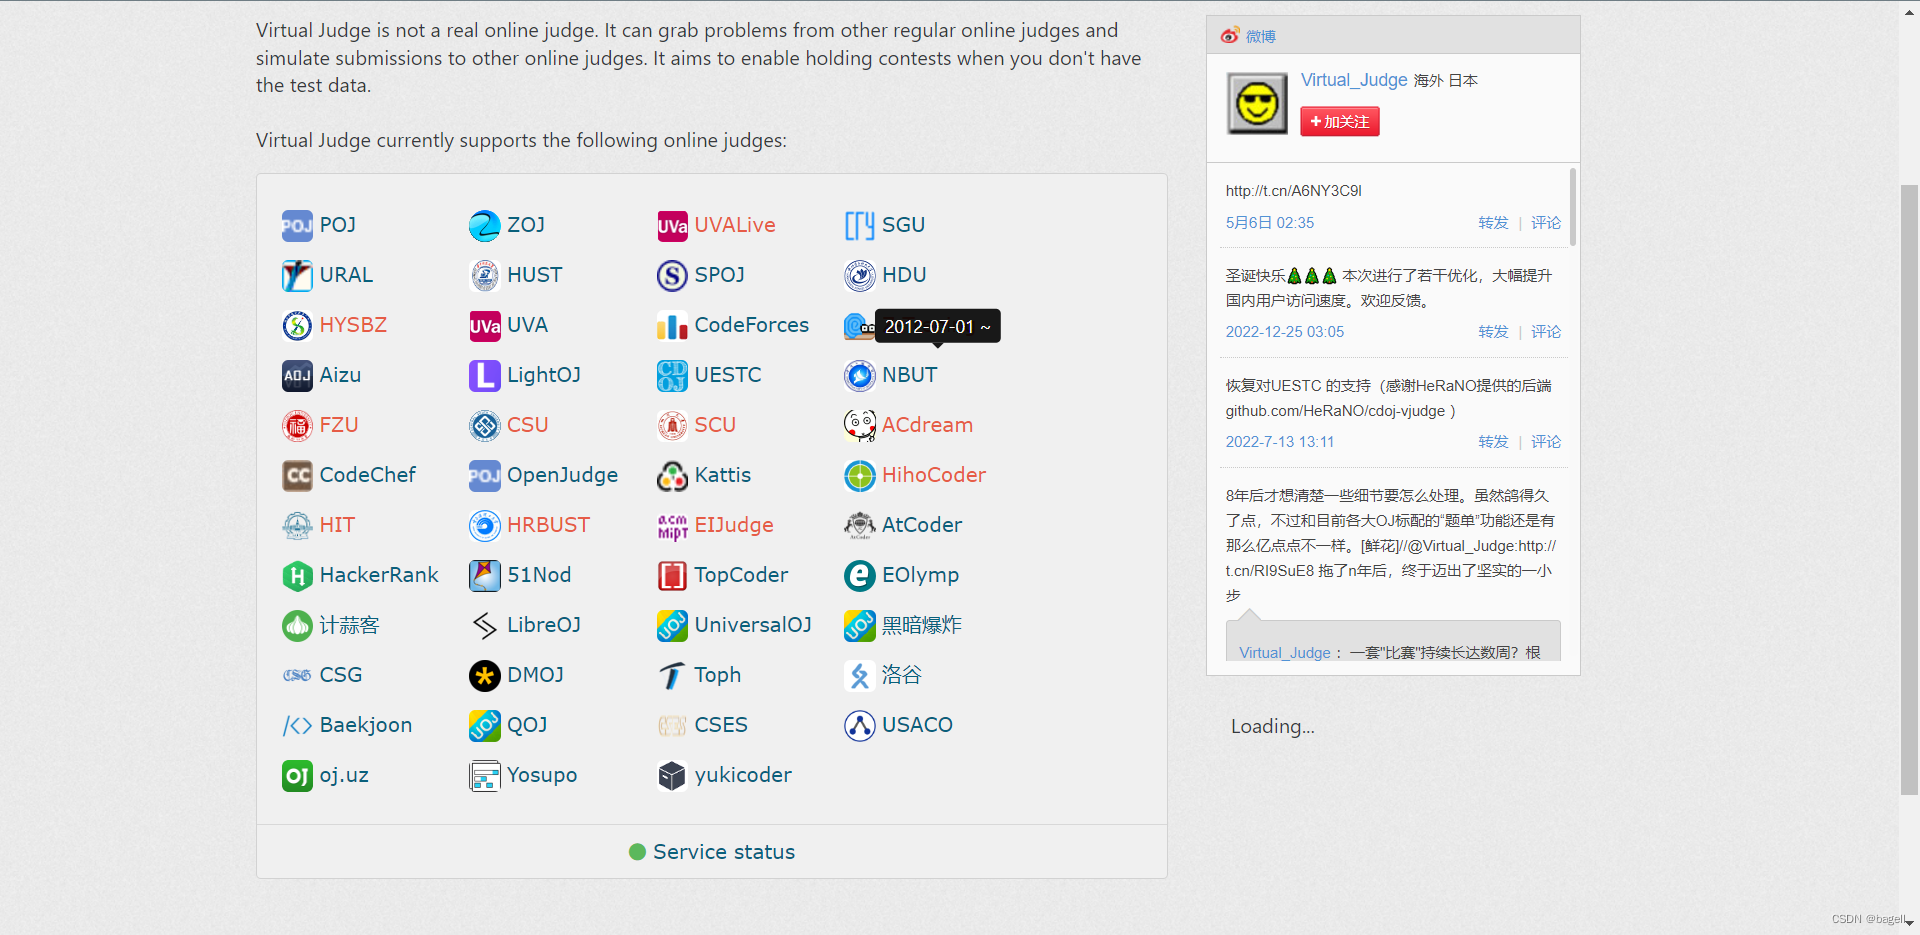
Task: Click the red 加关注 follow button
Action: [1340, 122]
